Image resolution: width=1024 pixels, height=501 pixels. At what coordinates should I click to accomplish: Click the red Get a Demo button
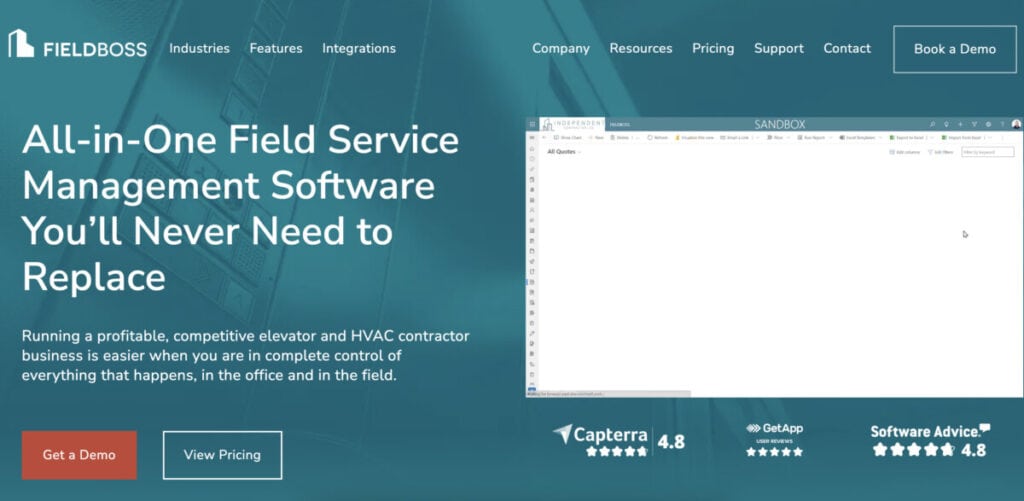click(79, 455)
